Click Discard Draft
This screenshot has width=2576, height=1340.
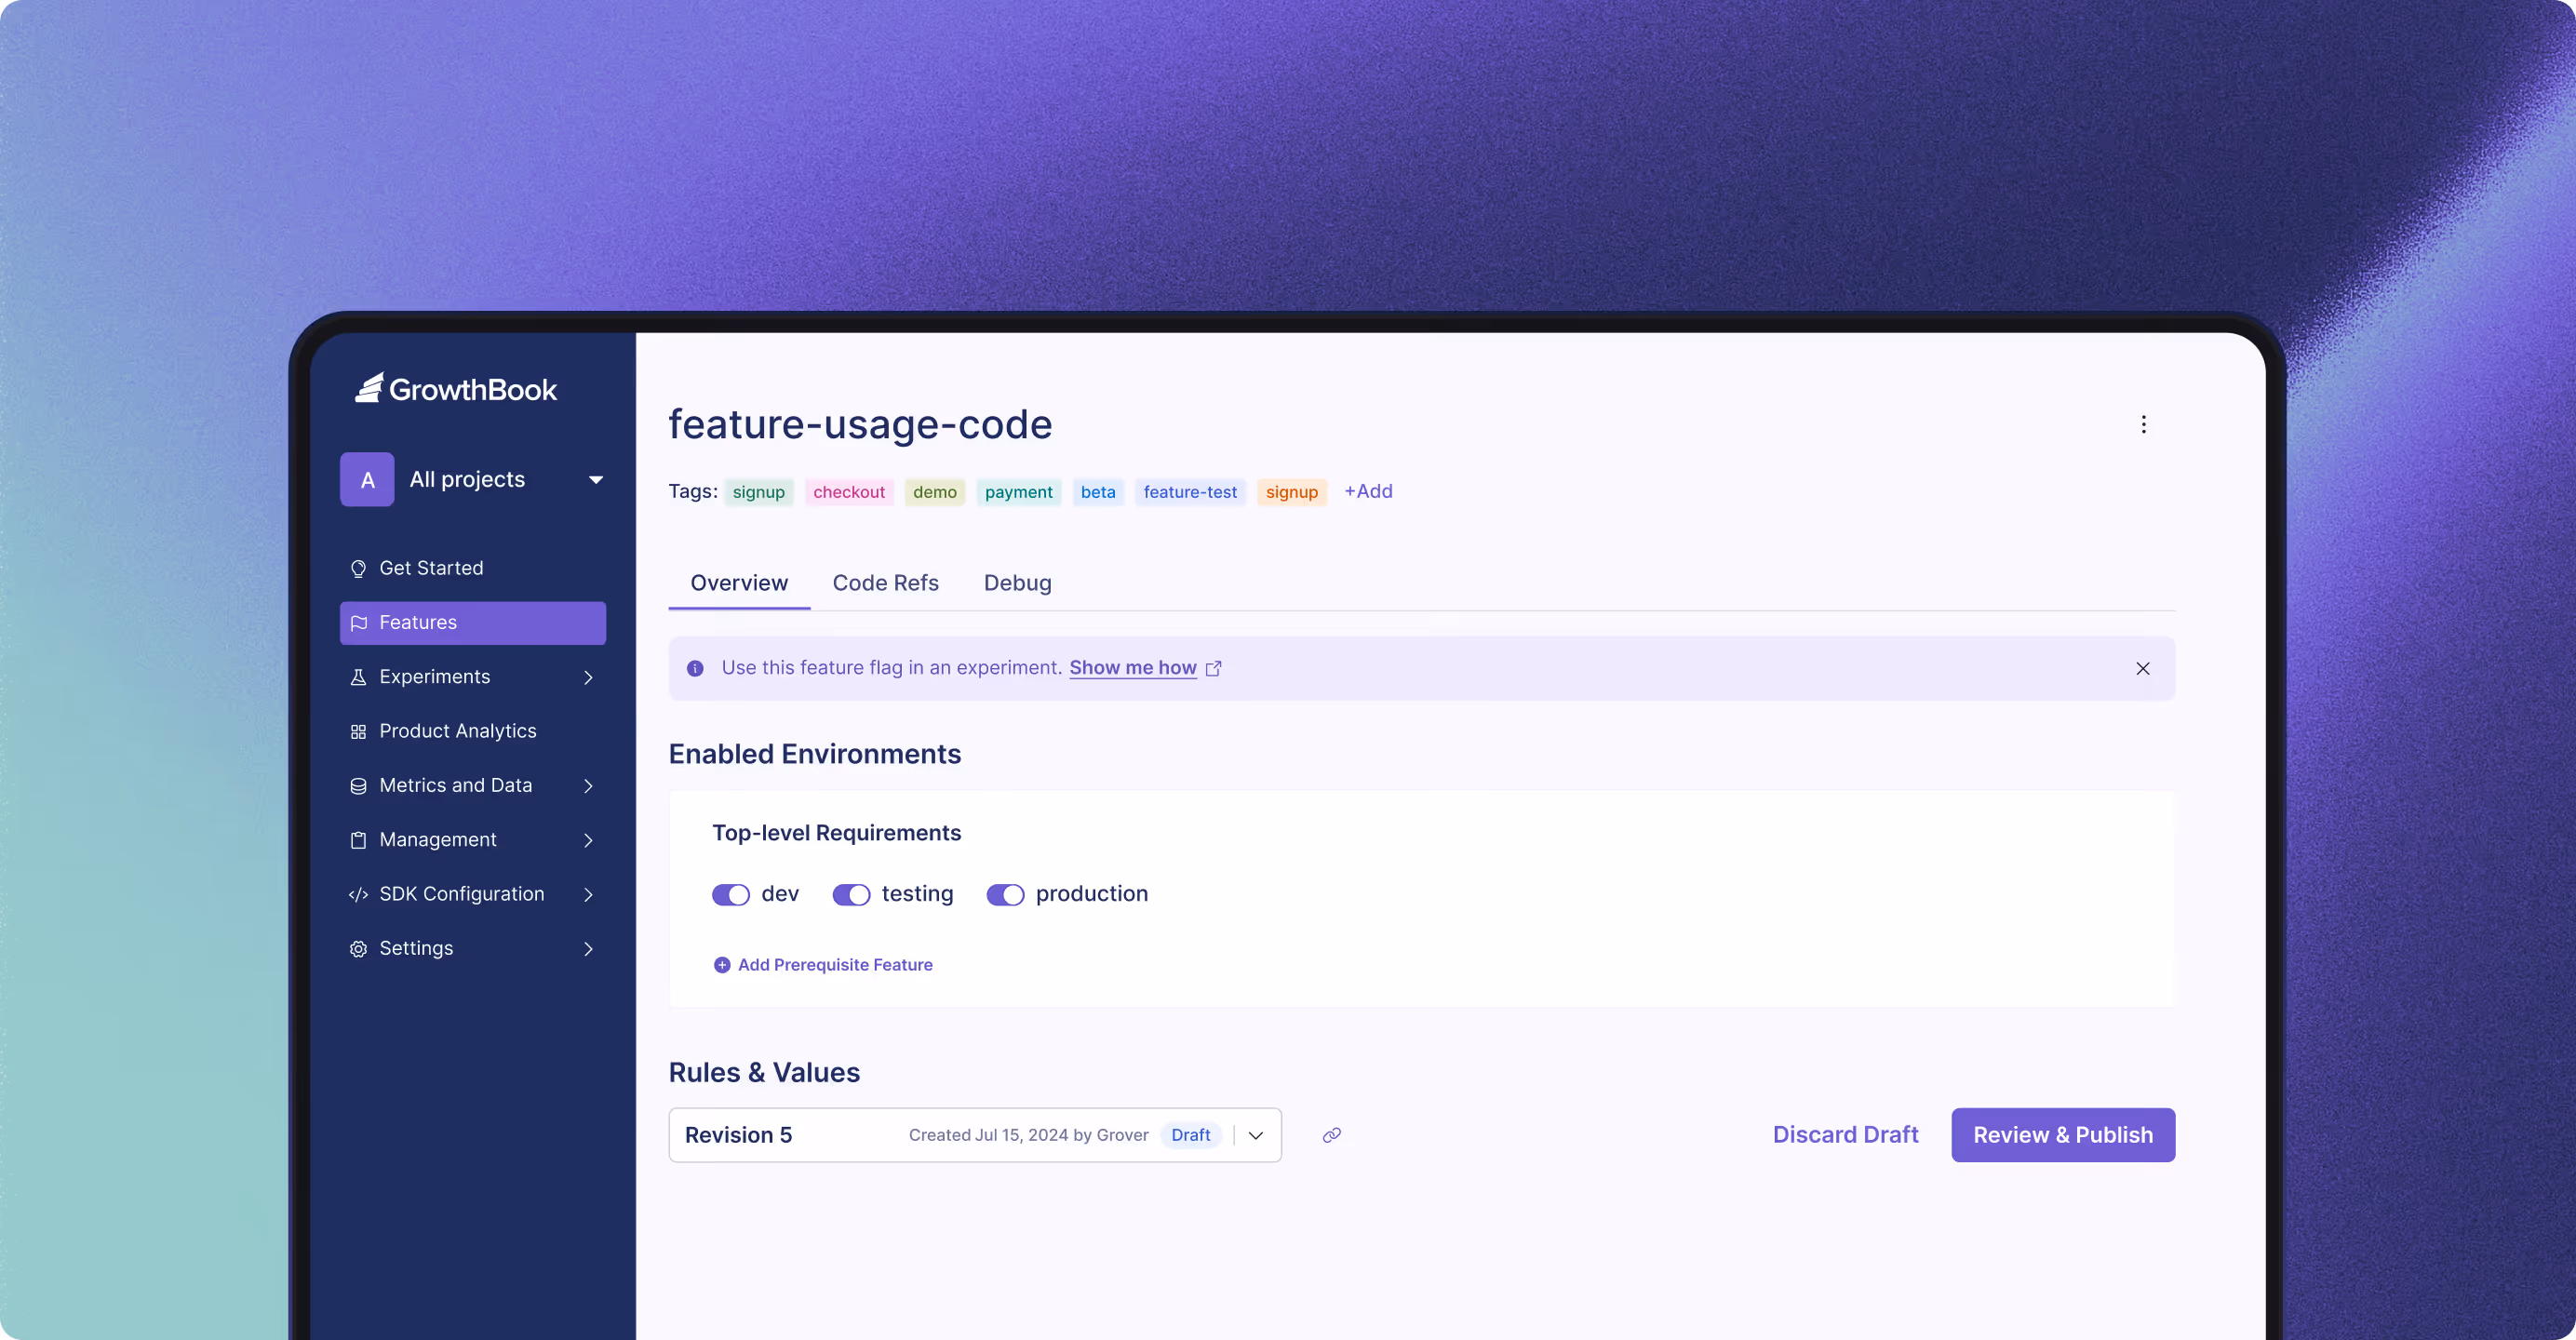(x=1845, y=1135)
